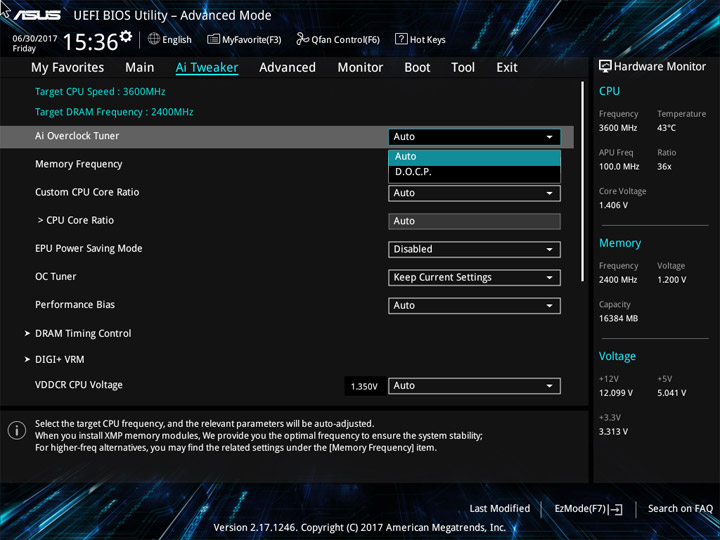This screenshot has height=540, width=720.
Task: Click the settings gear next to the clock
Action: [x=126, y=36]
